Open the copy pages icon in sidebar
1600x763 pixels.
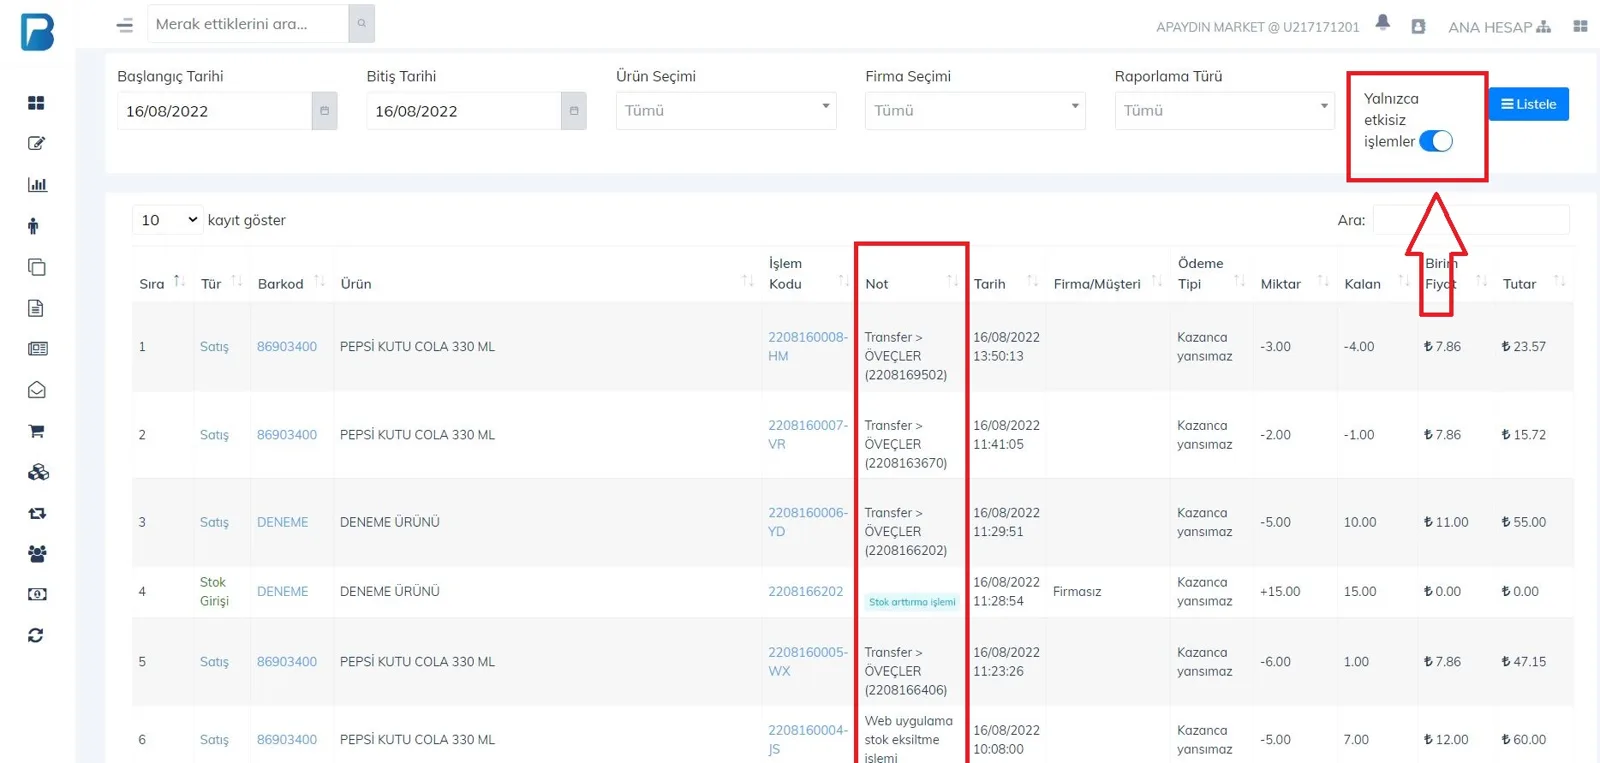click(37, 267)
